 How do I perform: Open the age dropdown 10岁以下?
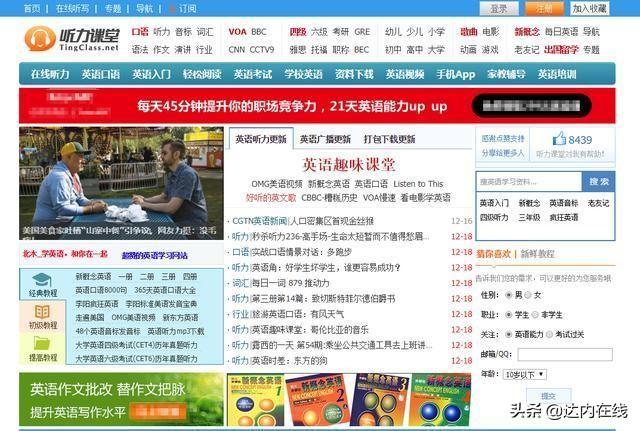(524, 374)
